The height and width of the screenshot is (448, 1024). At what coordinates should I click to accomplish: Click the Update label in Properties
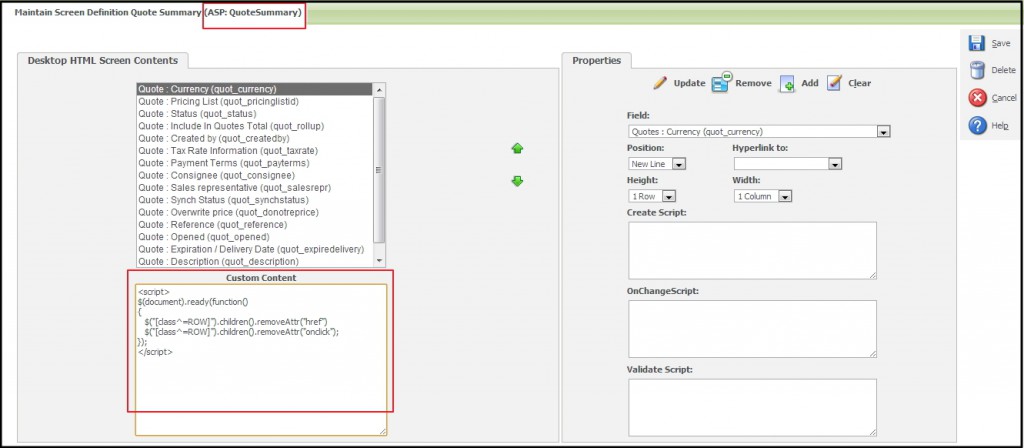[x=689, y=83]
